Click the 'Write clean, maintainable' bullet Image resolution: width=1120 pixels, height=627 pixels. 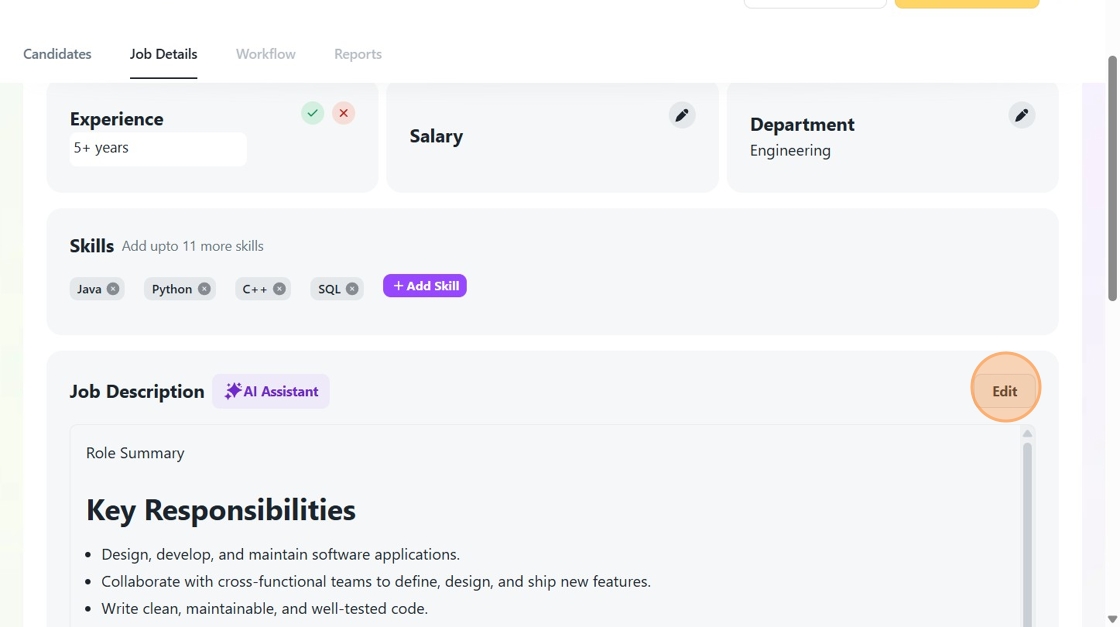[264, 609]
